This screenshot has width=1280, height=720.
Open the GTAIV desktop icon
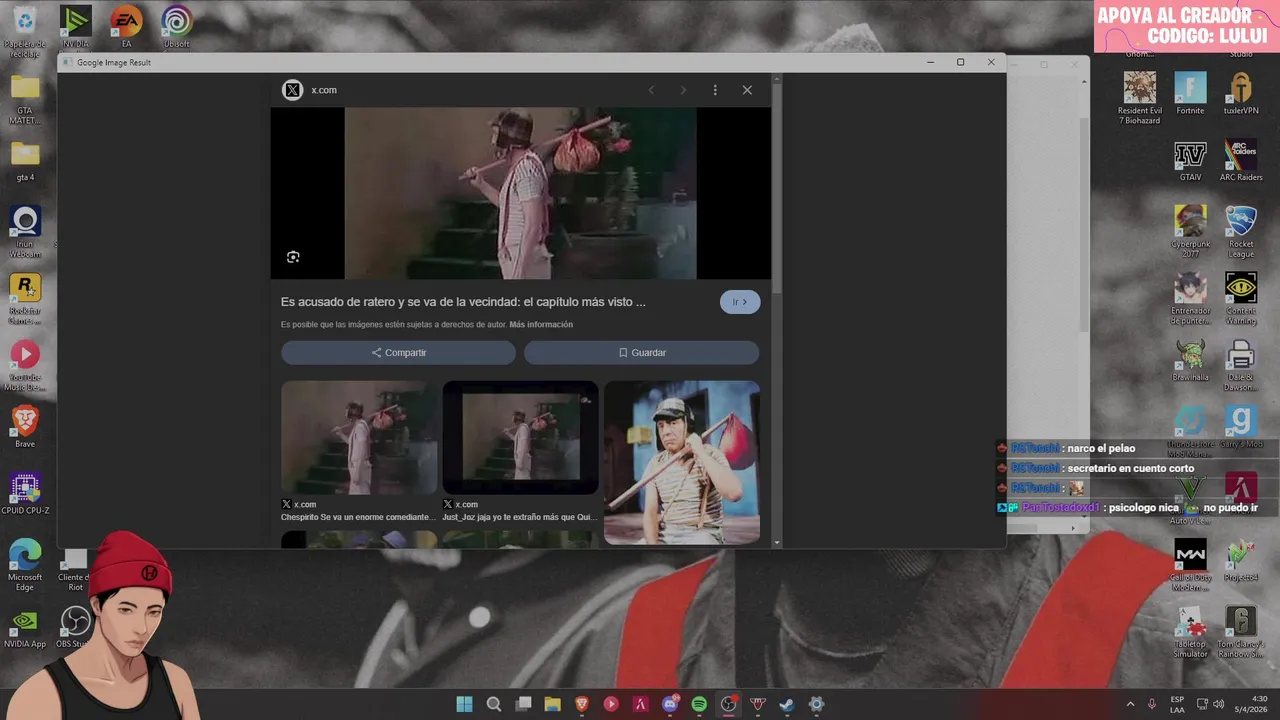[1190, 161]
